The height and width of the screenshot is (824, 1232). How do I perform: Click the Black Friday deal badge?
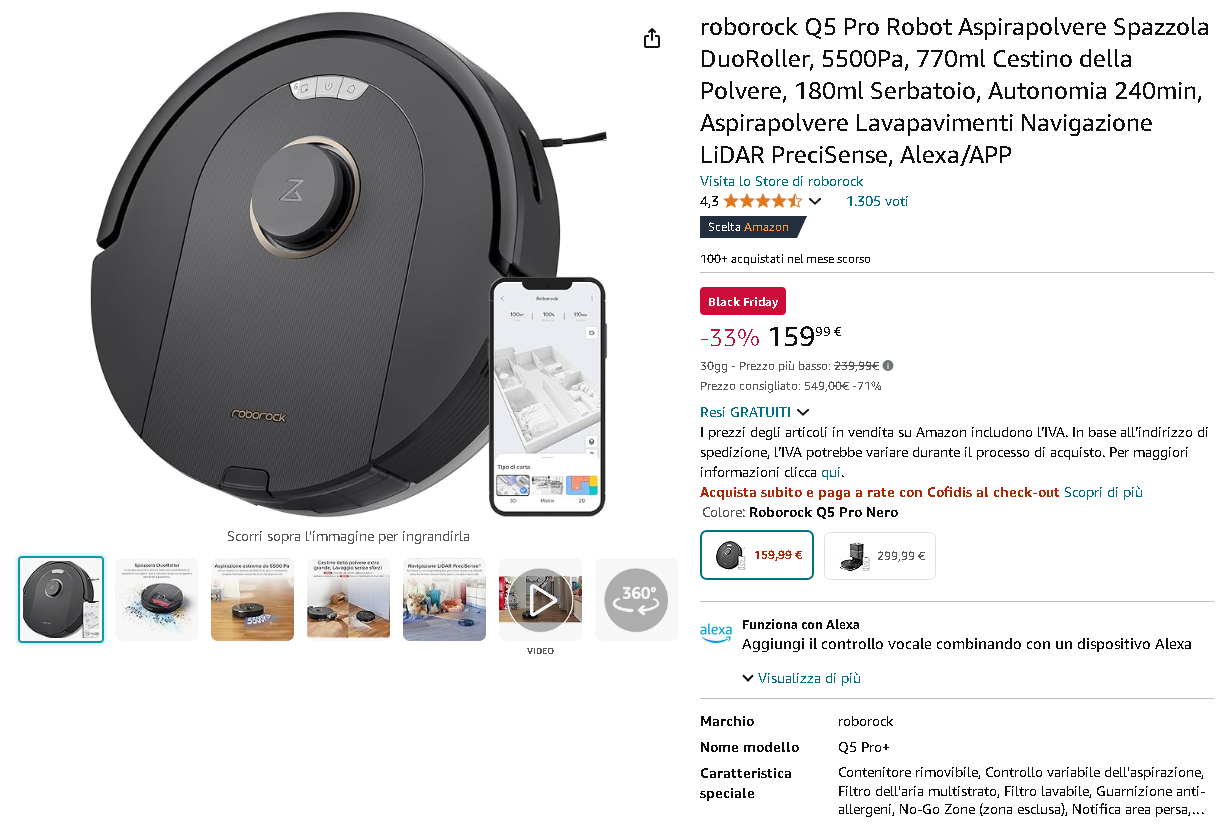[x=743, y=302]
